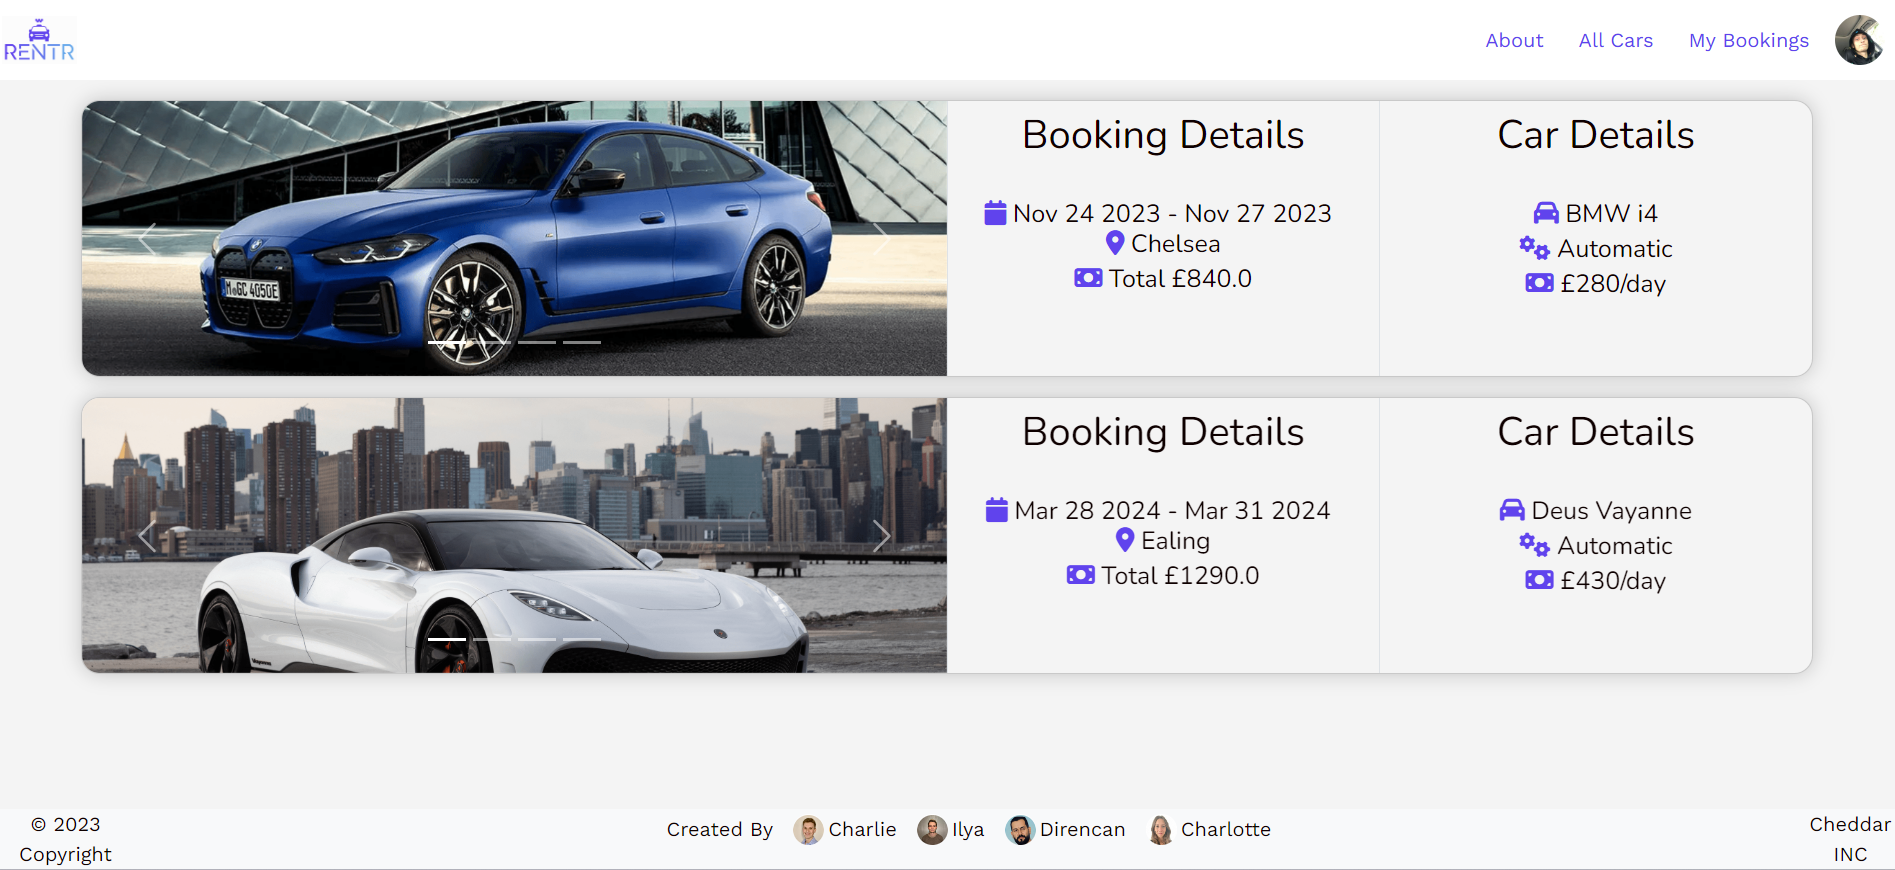Screen dimensions: 1895x870
Task: Open the About page
Action: 1514,40
